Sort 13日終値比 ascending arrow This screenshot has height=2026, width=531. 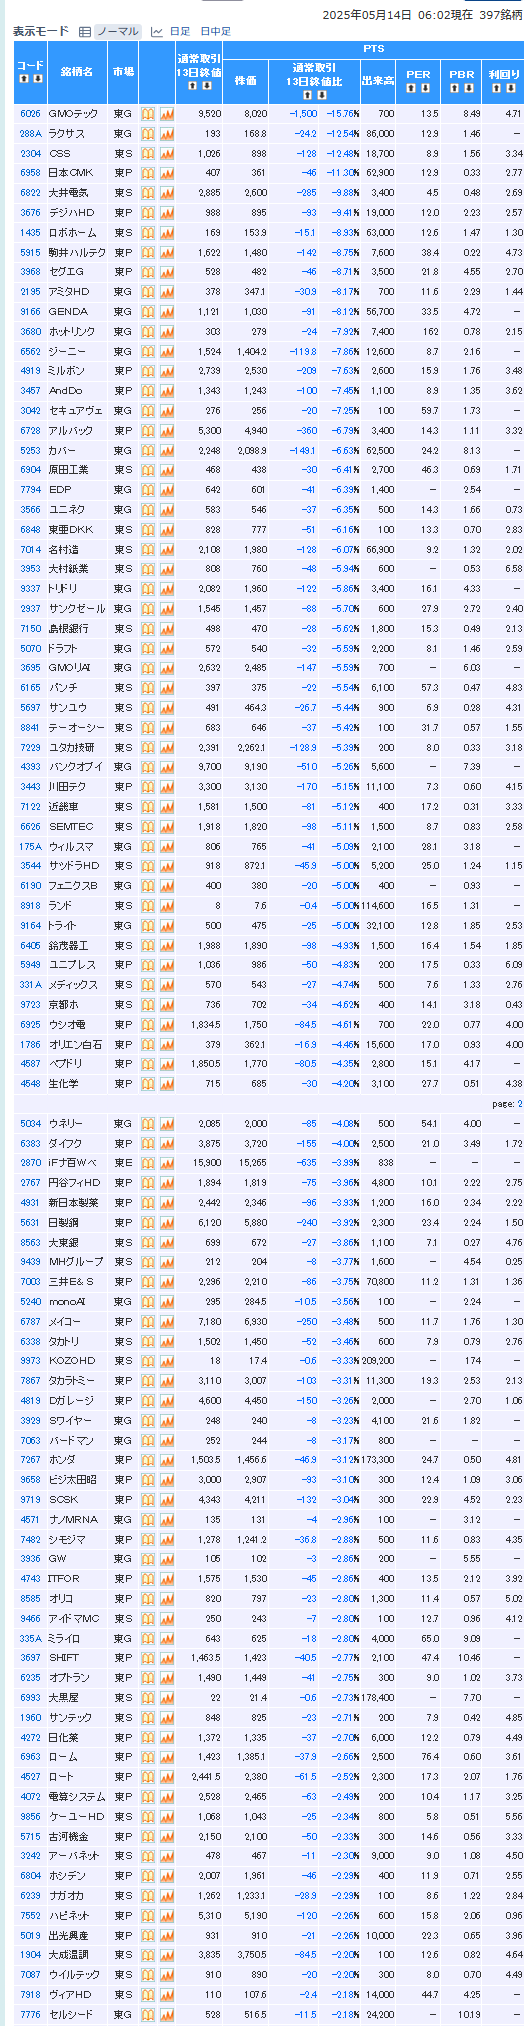[308, 95]
